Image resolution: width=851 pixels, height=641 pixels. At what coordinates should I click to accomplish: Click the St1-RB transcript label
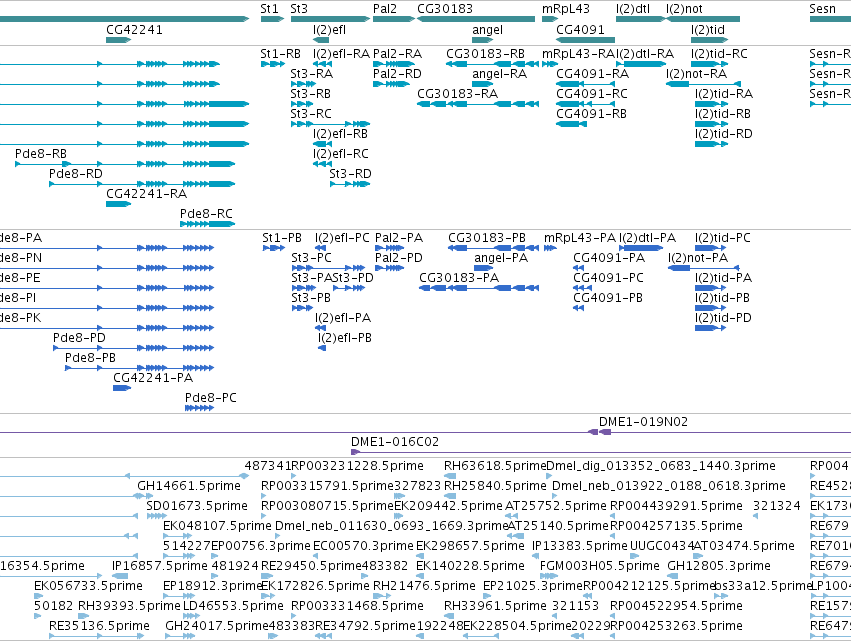pyautogui.click(x=281, y=54)
